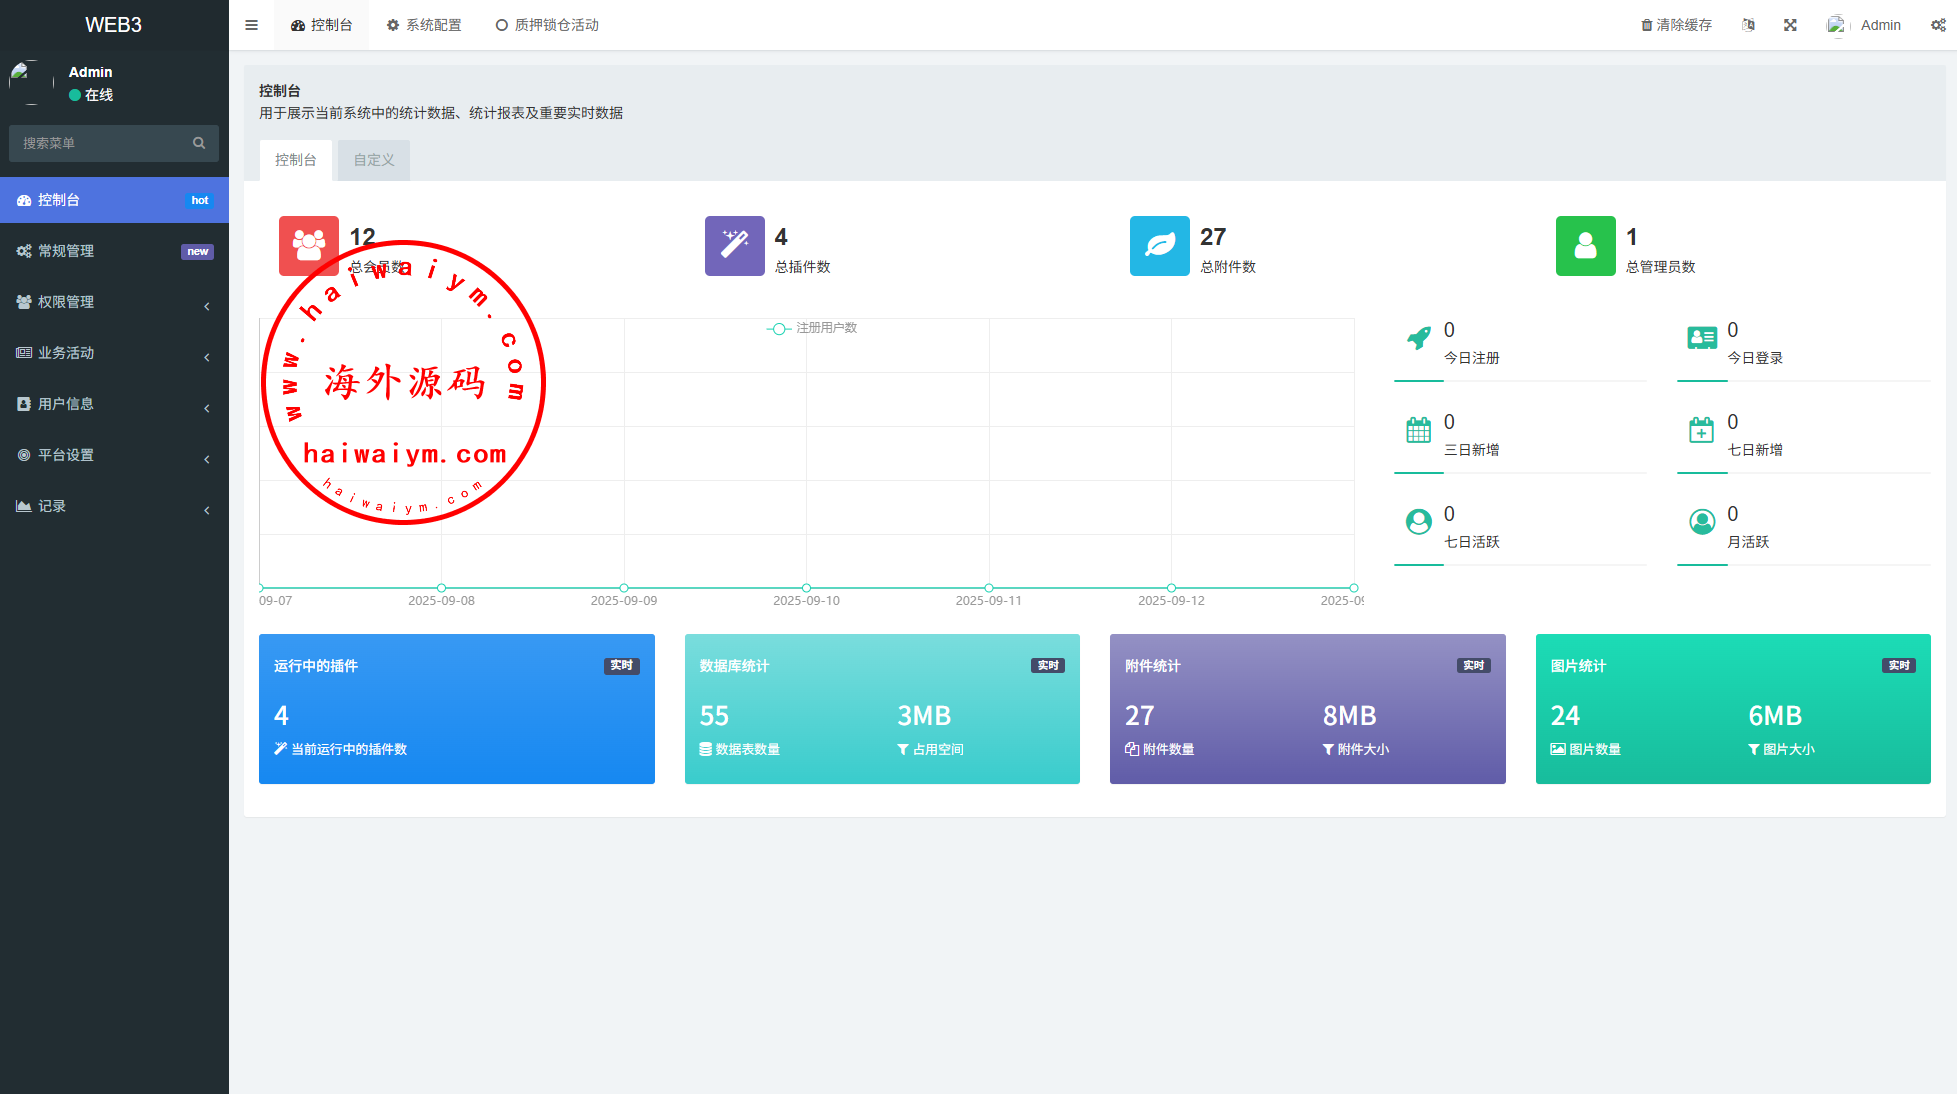
Task: Click the blue leaf attachments icon
Action: click(1159, 246)
